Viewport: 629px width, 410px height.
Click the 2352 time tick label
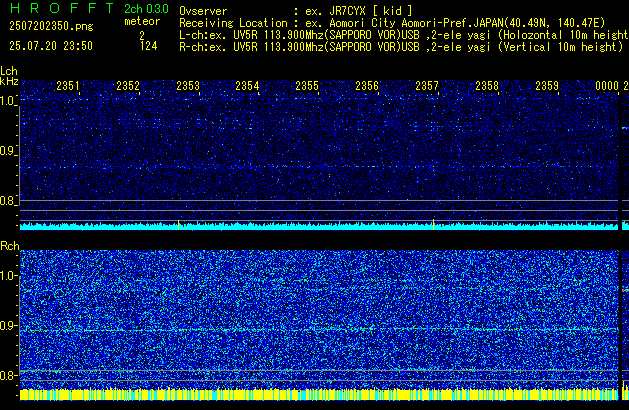click(128, 86)
